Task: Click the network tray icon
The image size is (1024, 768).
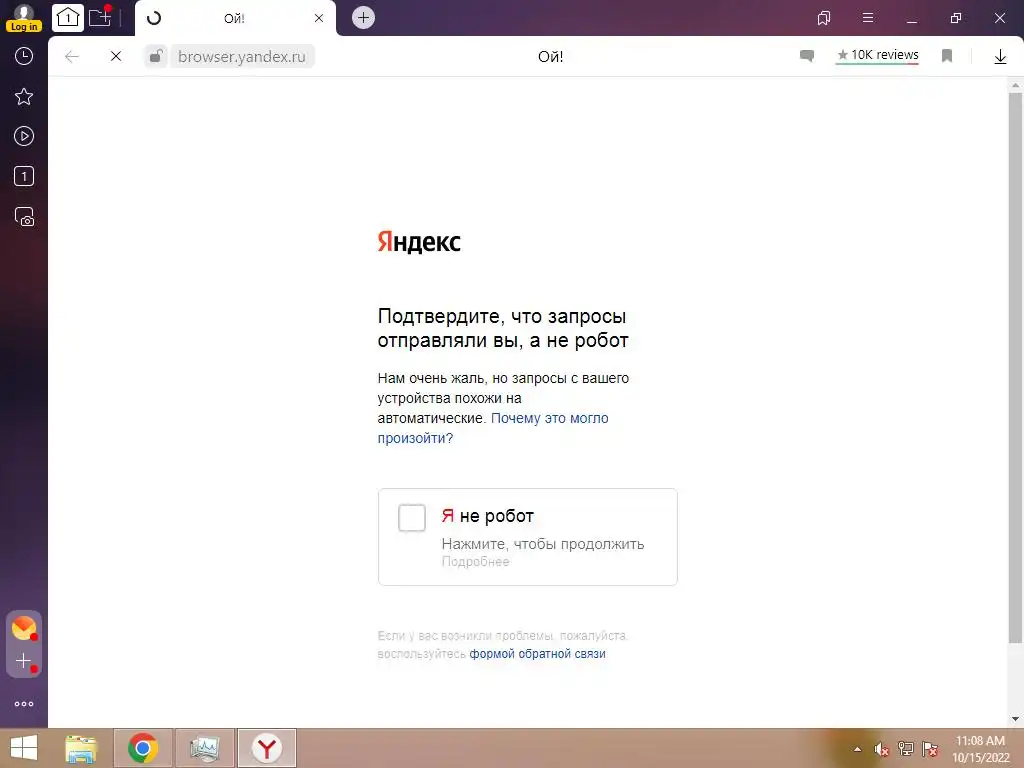Action: coord(905,749)
